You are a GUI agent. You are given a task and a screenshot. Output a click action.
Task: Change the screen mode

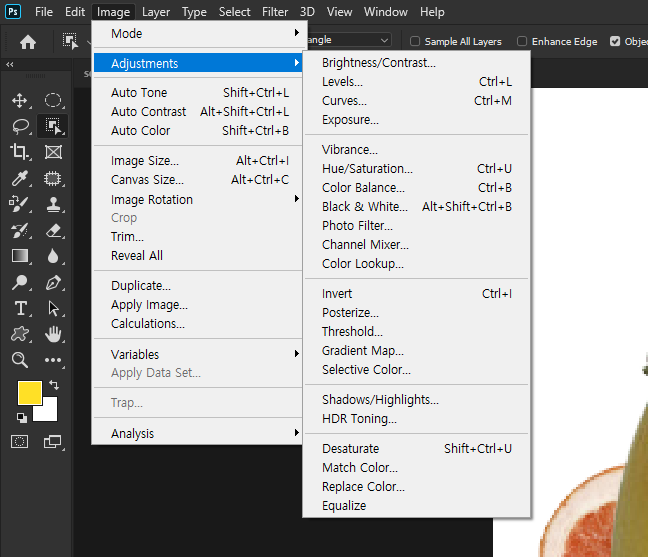click(52, 442)
